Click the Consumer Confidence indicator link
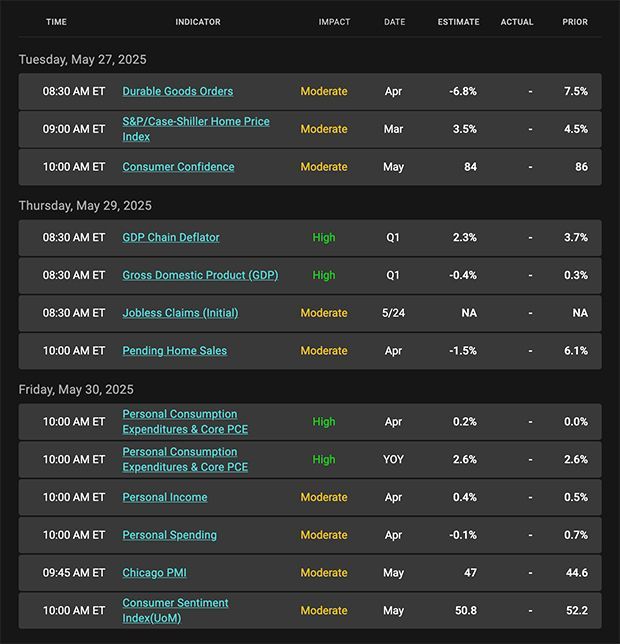Image resolution: width=620 pixels, height=644 pixels. (178, 167)
